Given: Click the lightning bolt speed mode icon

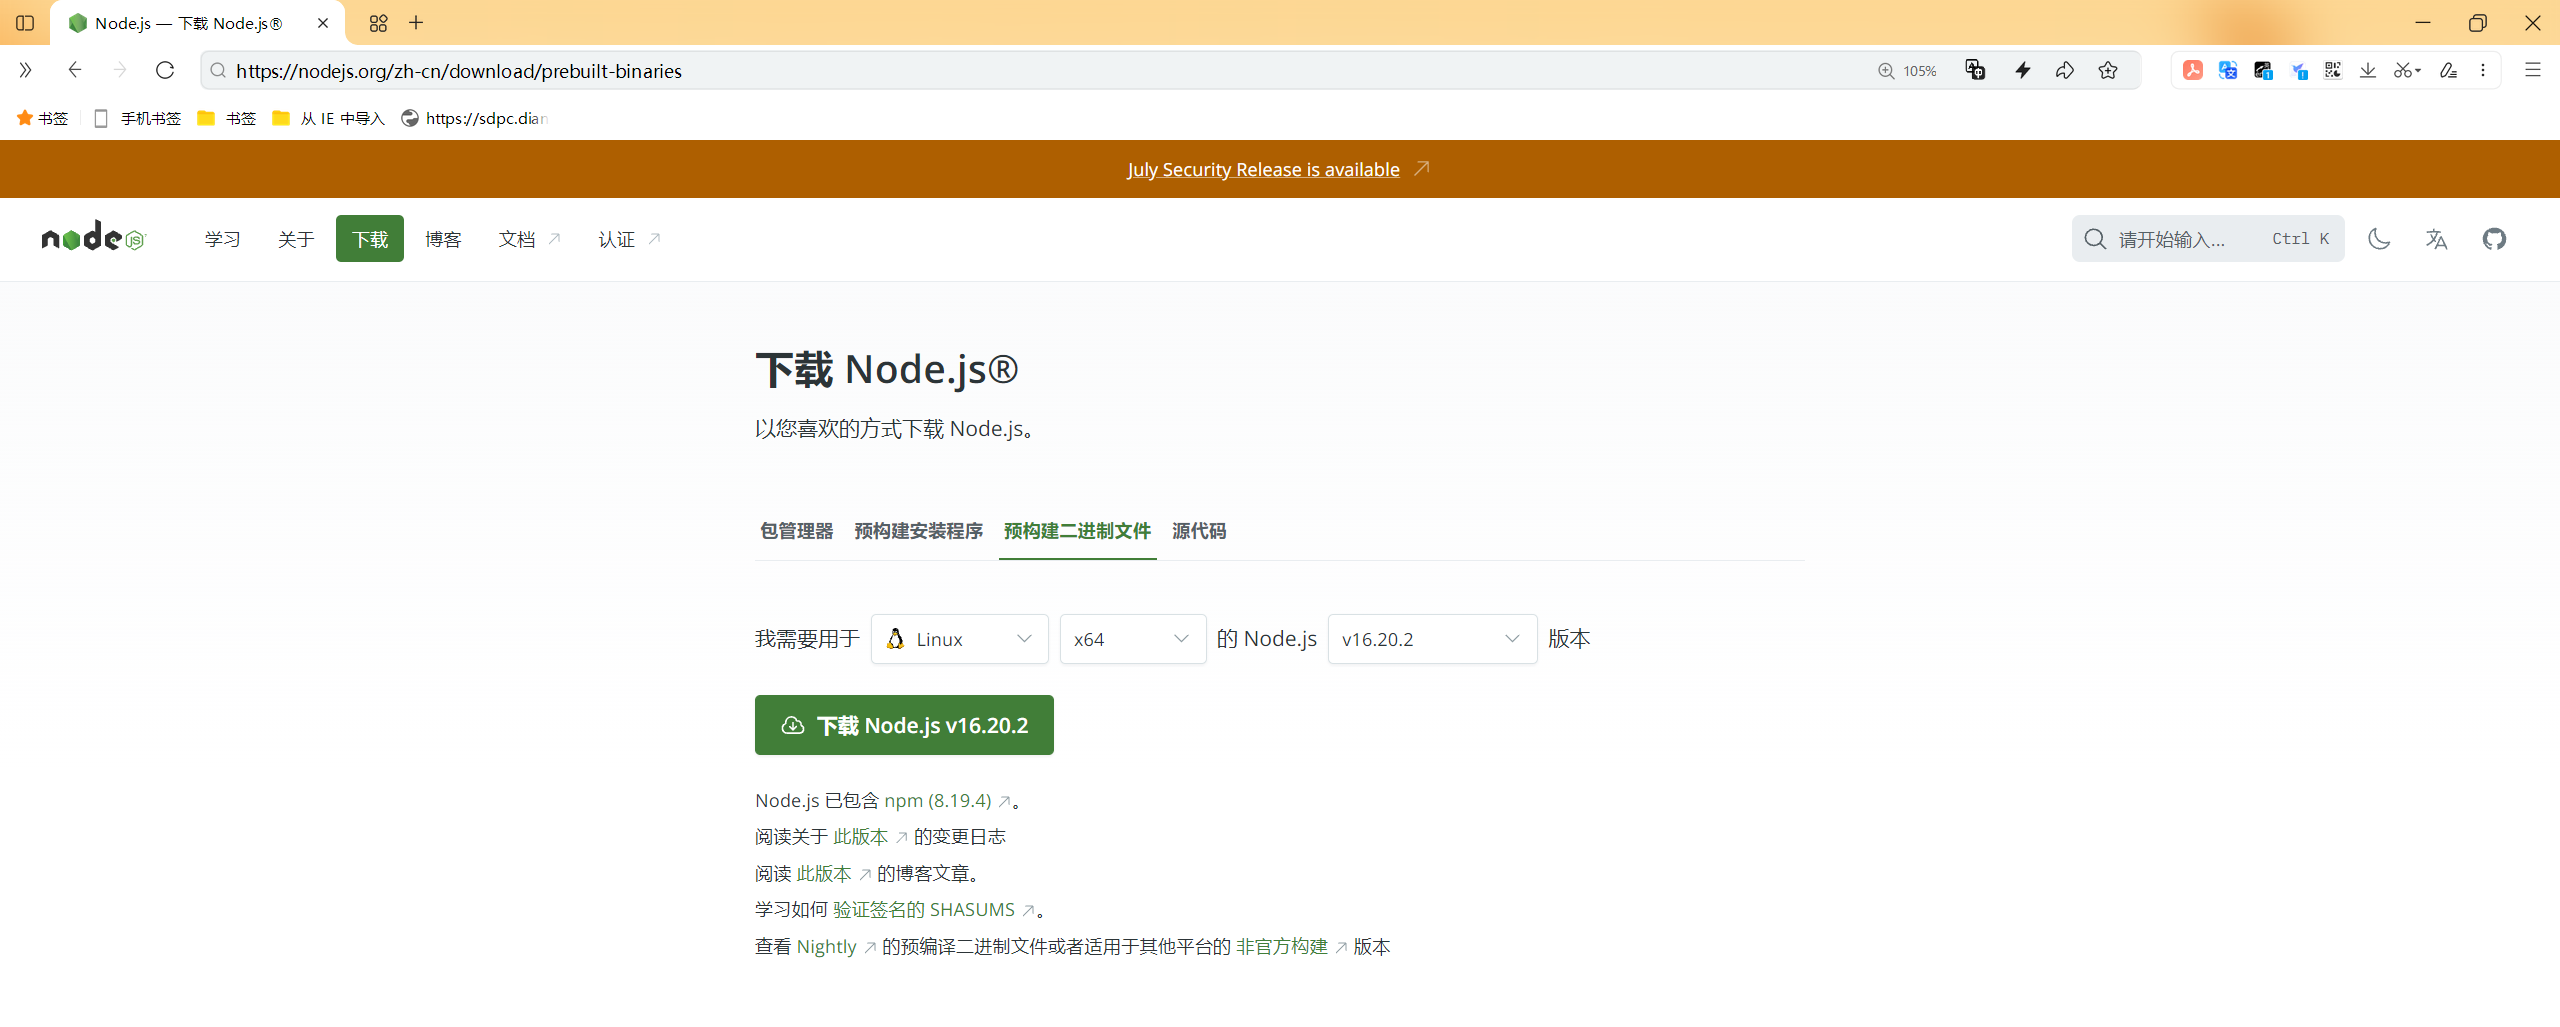Looking at the screenshot, I should pyautogui.click(x=2023, y=70).
